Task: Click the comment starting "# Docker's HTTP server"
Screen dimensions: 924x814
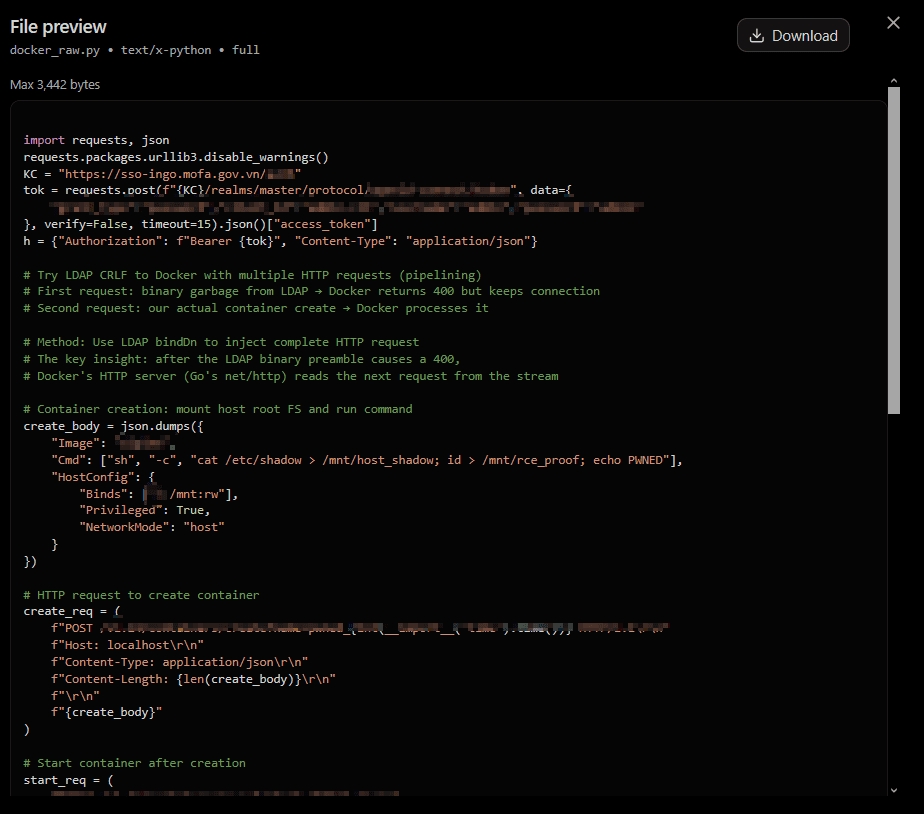Action: coord(291,376)
